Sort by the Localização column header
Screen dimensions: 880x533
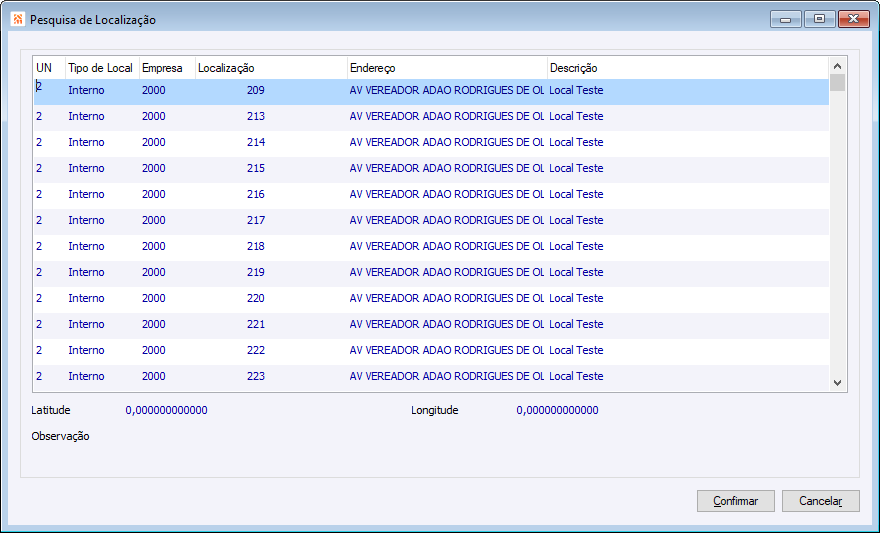point(271,68)
